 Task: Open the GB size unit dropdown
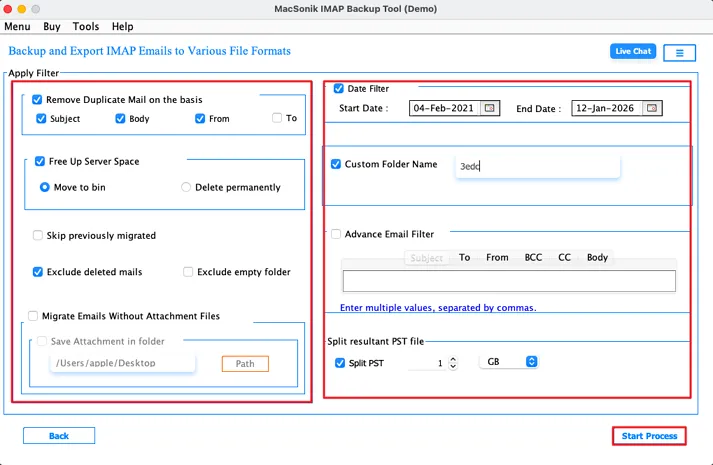[x=509, y=362]
